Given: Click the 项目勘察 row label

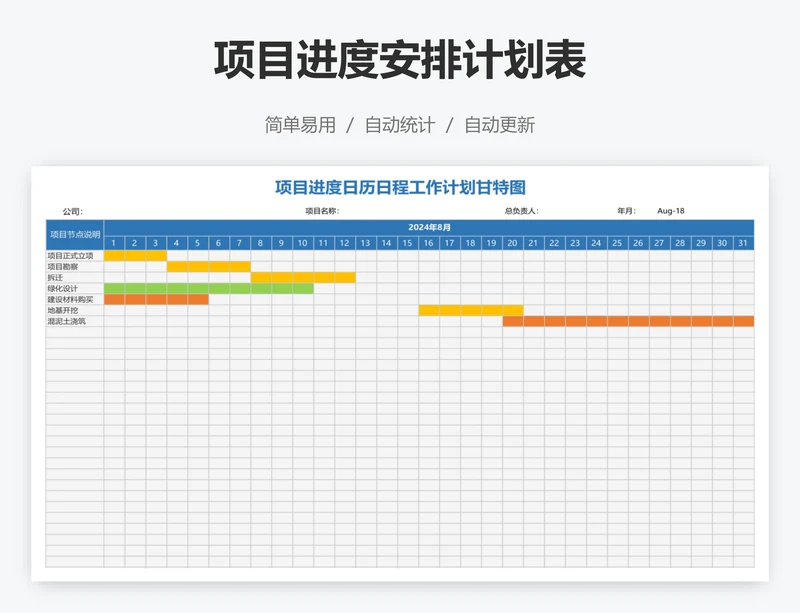Looking at the screenshot, I should [63, 266].
